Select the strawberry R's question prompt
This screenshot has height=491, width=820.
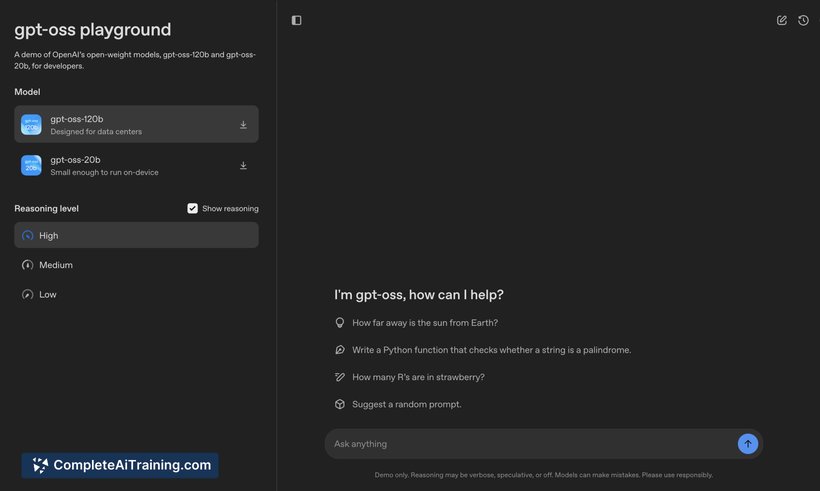click(418, 377)
